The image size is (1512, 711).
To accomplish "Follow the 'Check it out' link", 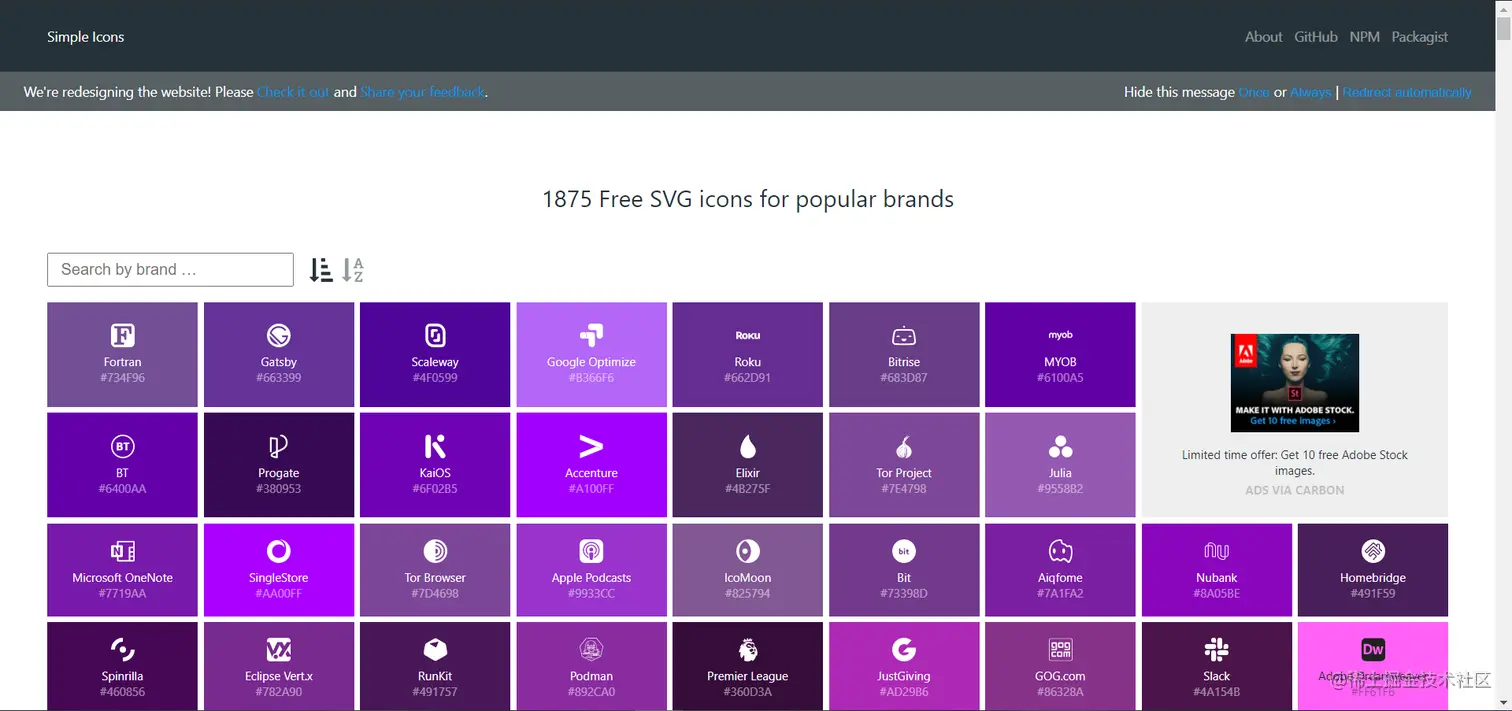I will tap(293, 92).
